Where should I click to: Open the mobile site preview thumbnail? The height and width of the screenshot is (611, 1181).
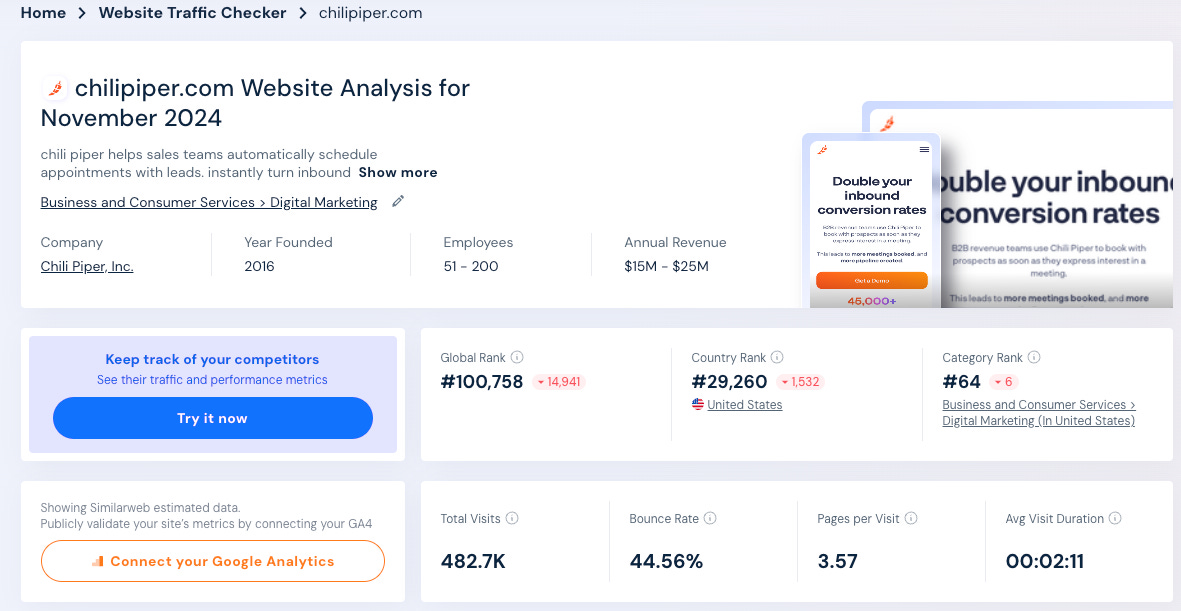click(x=871, y=222)
